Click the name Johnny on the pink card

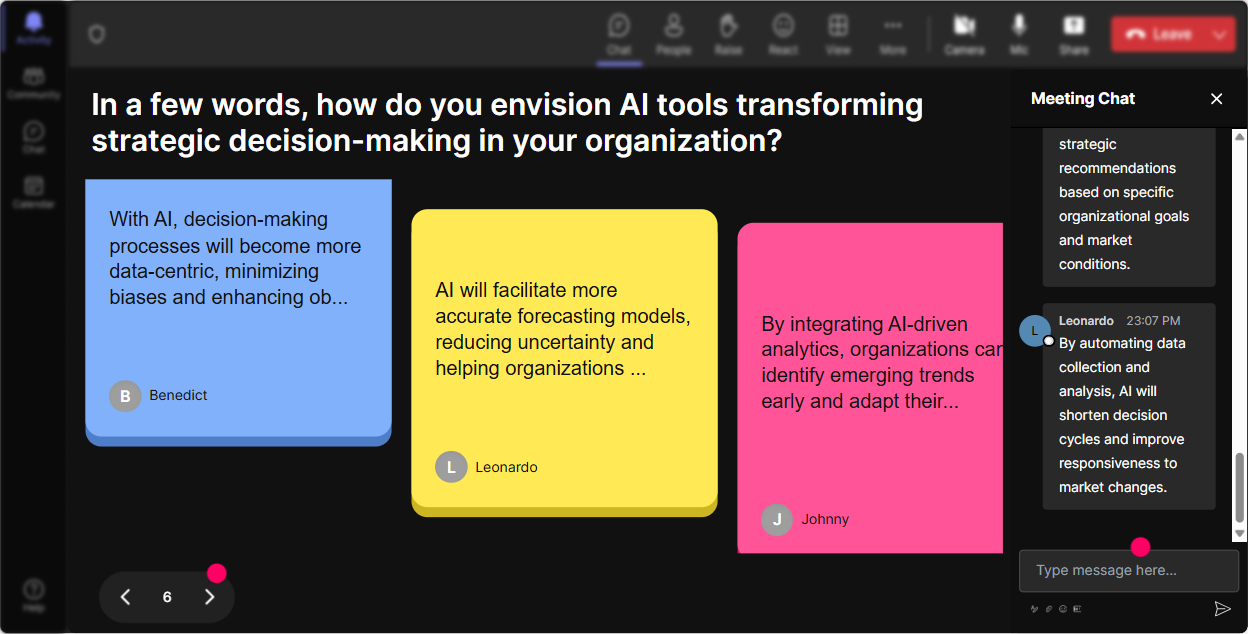(825, 520)
